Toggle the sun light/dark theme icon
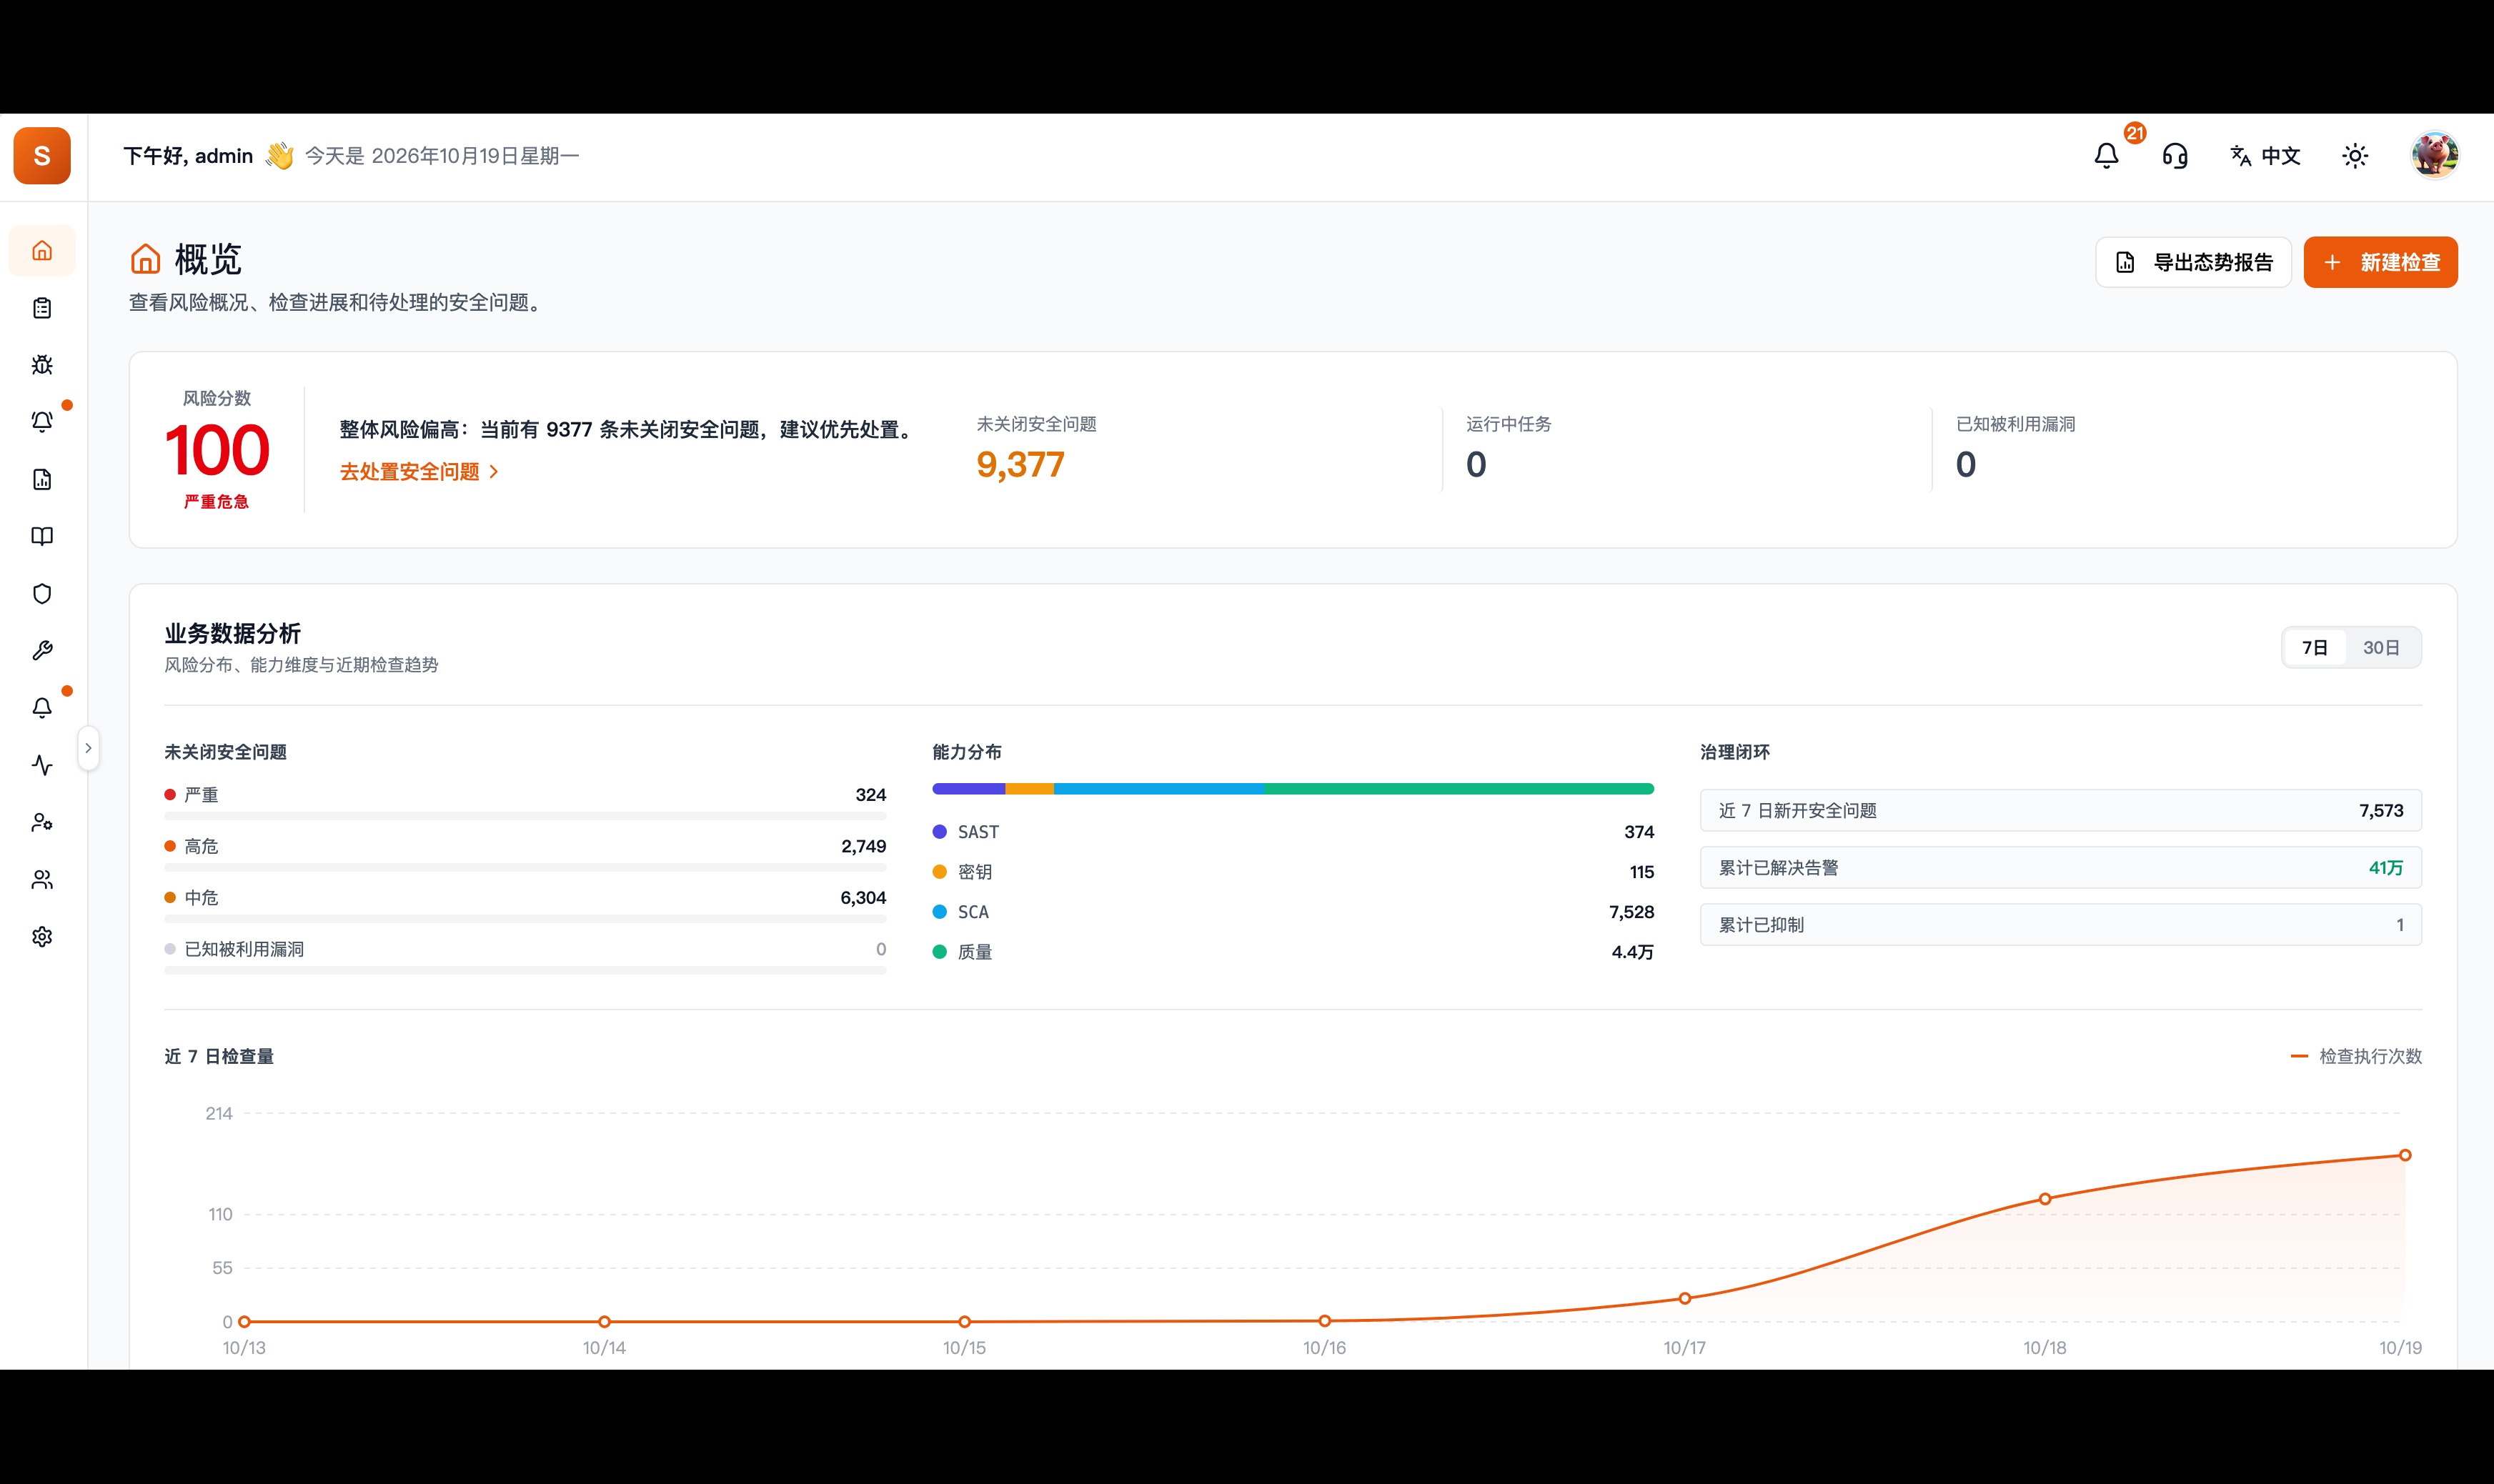 [2355, 156]
